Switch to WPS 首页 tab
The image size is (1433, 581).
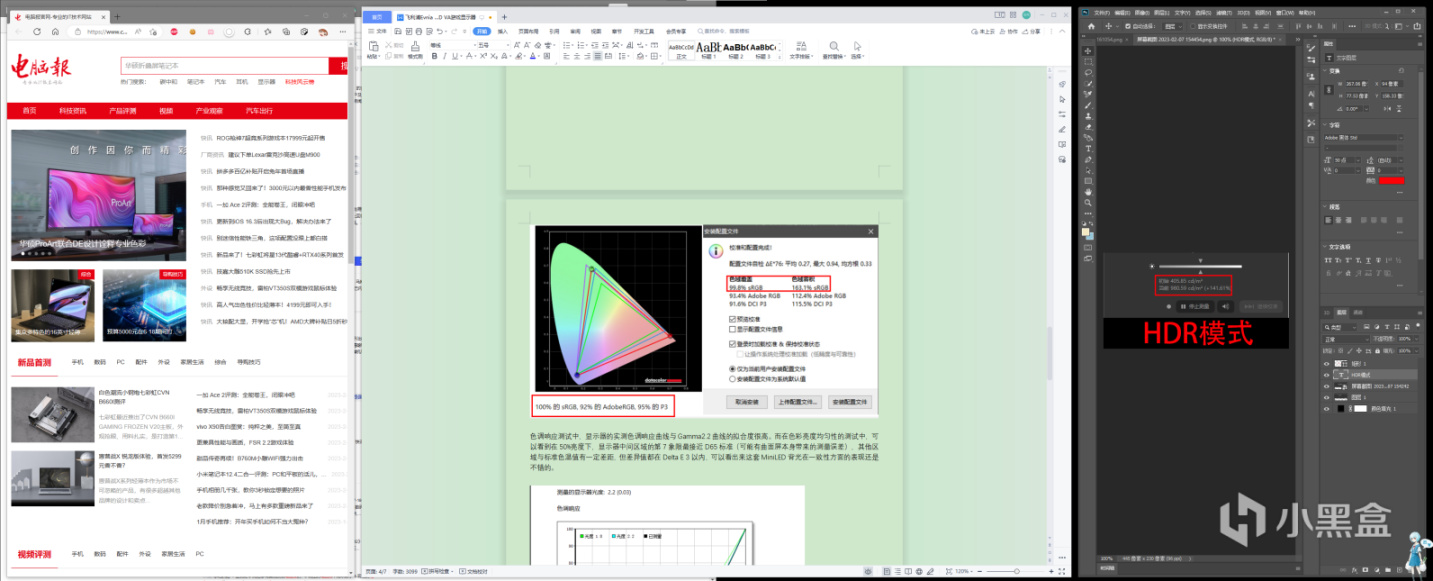coord(377,17)
